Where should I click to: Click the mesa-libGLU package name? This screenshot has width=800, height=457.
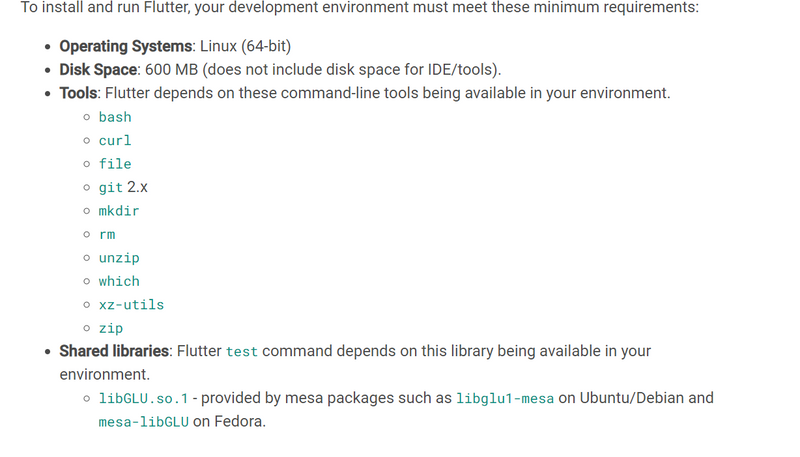point(143,422)
